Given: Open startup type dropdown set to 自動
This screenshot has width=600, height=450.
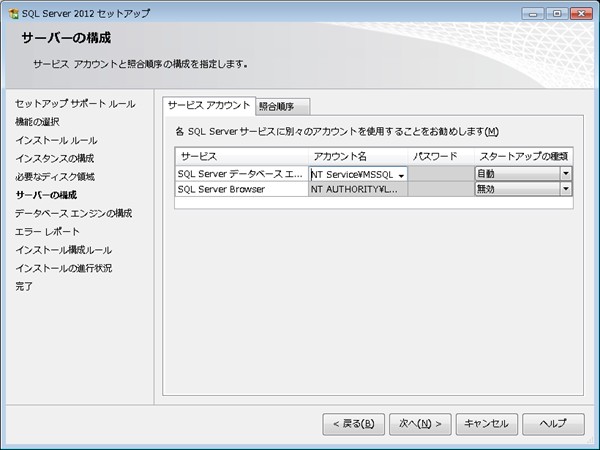Looking at the screenshot, I should [566, 174].
